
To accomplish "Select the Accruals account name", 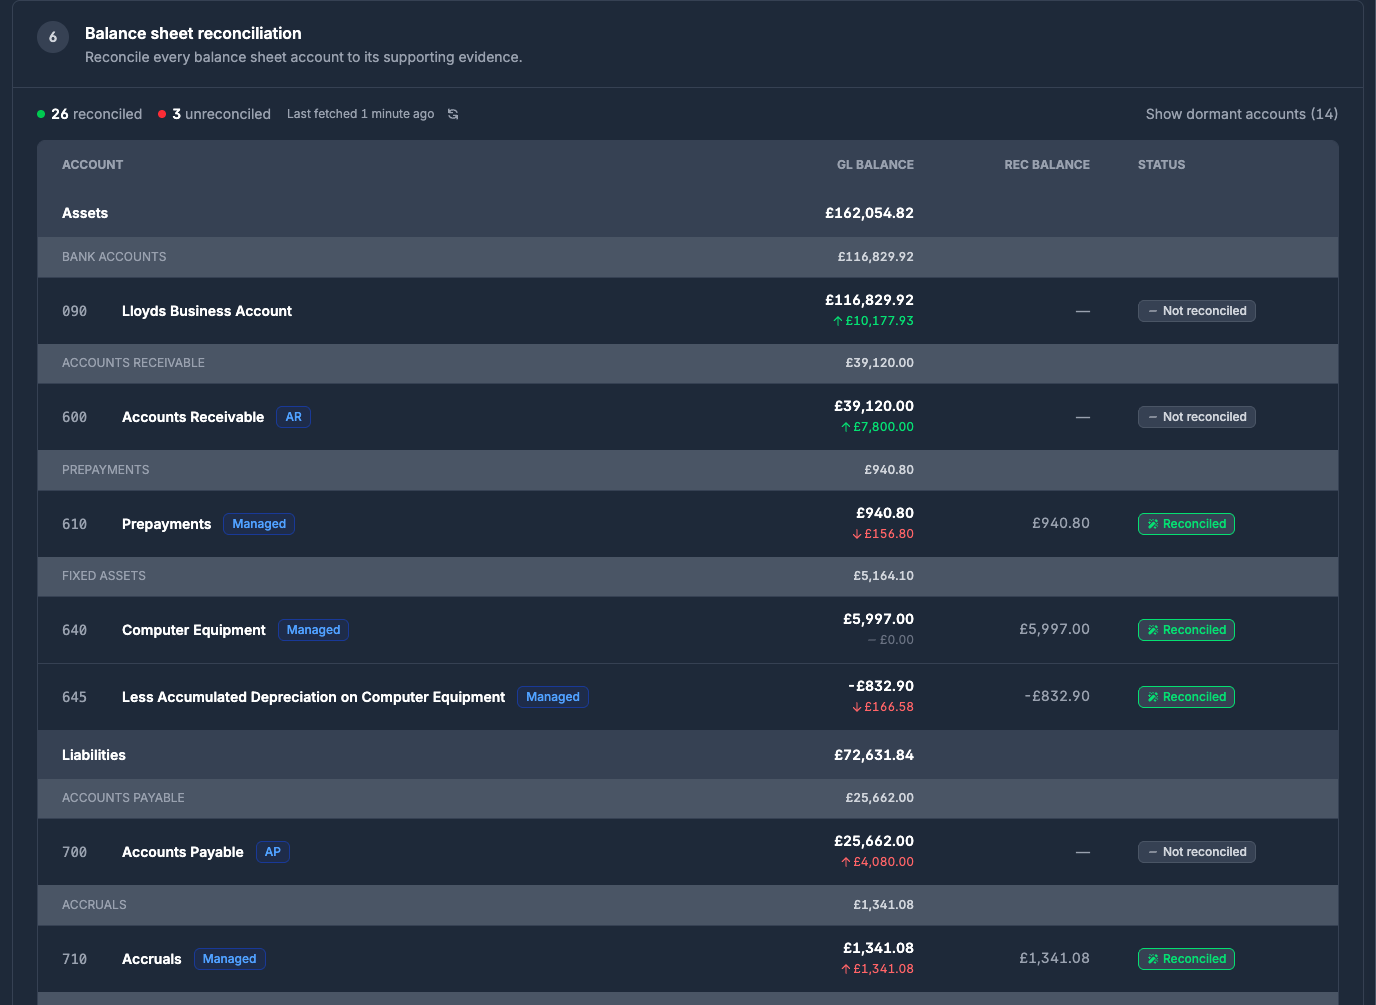I will [x=152, y=959].
